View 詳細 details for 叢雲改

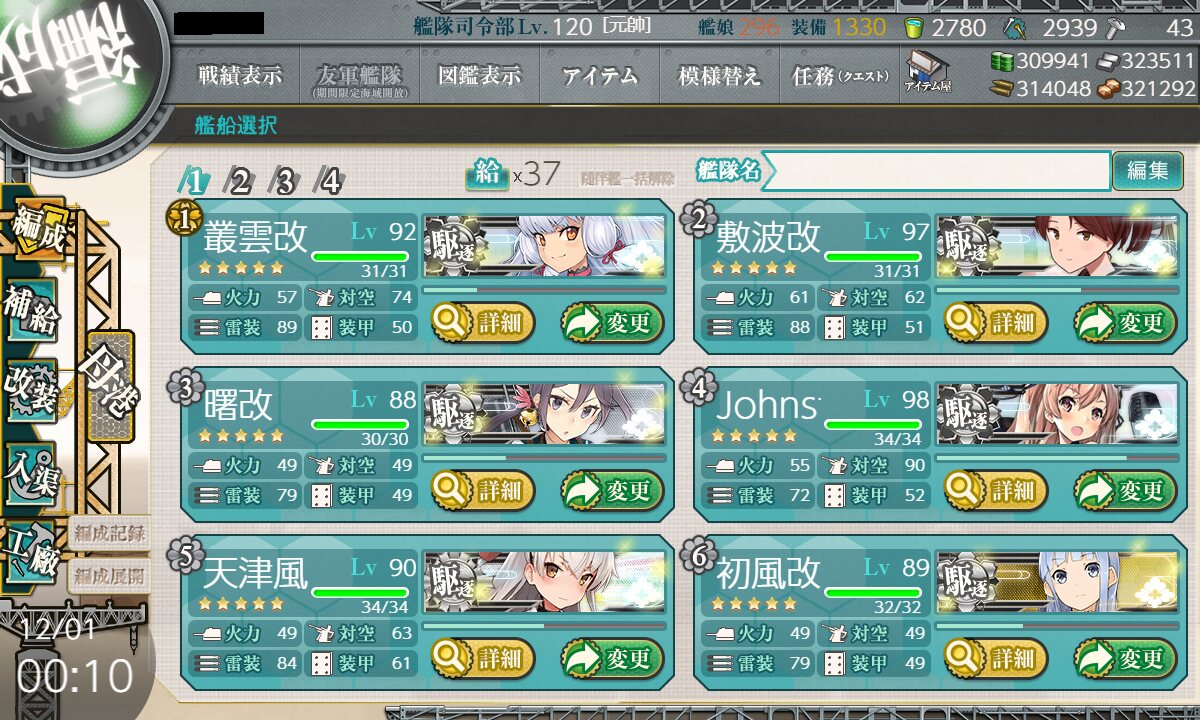click(x=483, y=323)
